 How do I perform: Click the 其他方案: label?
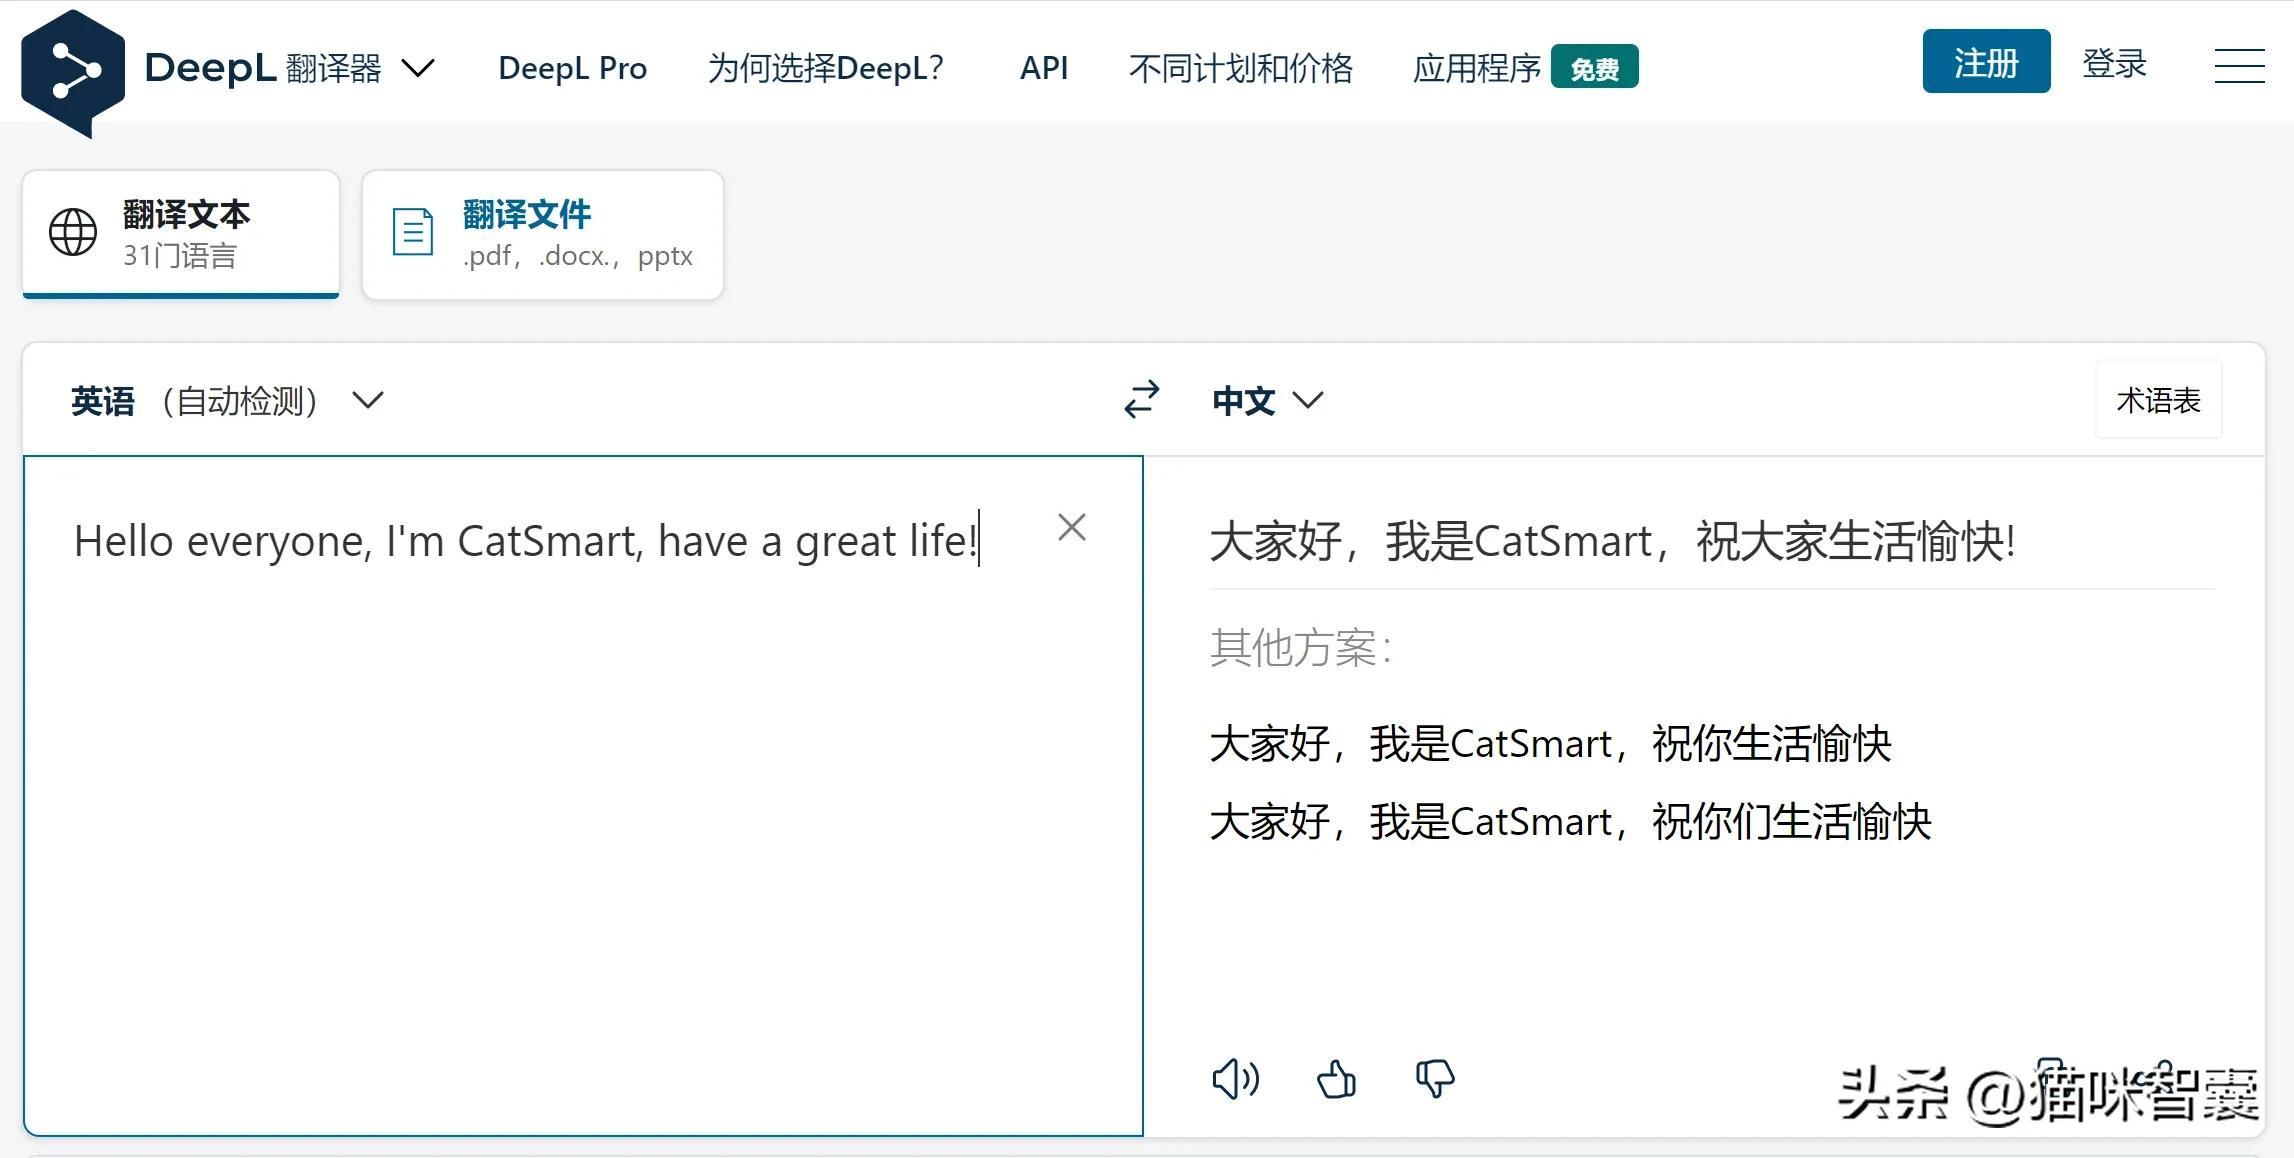tap(1301, 648)
